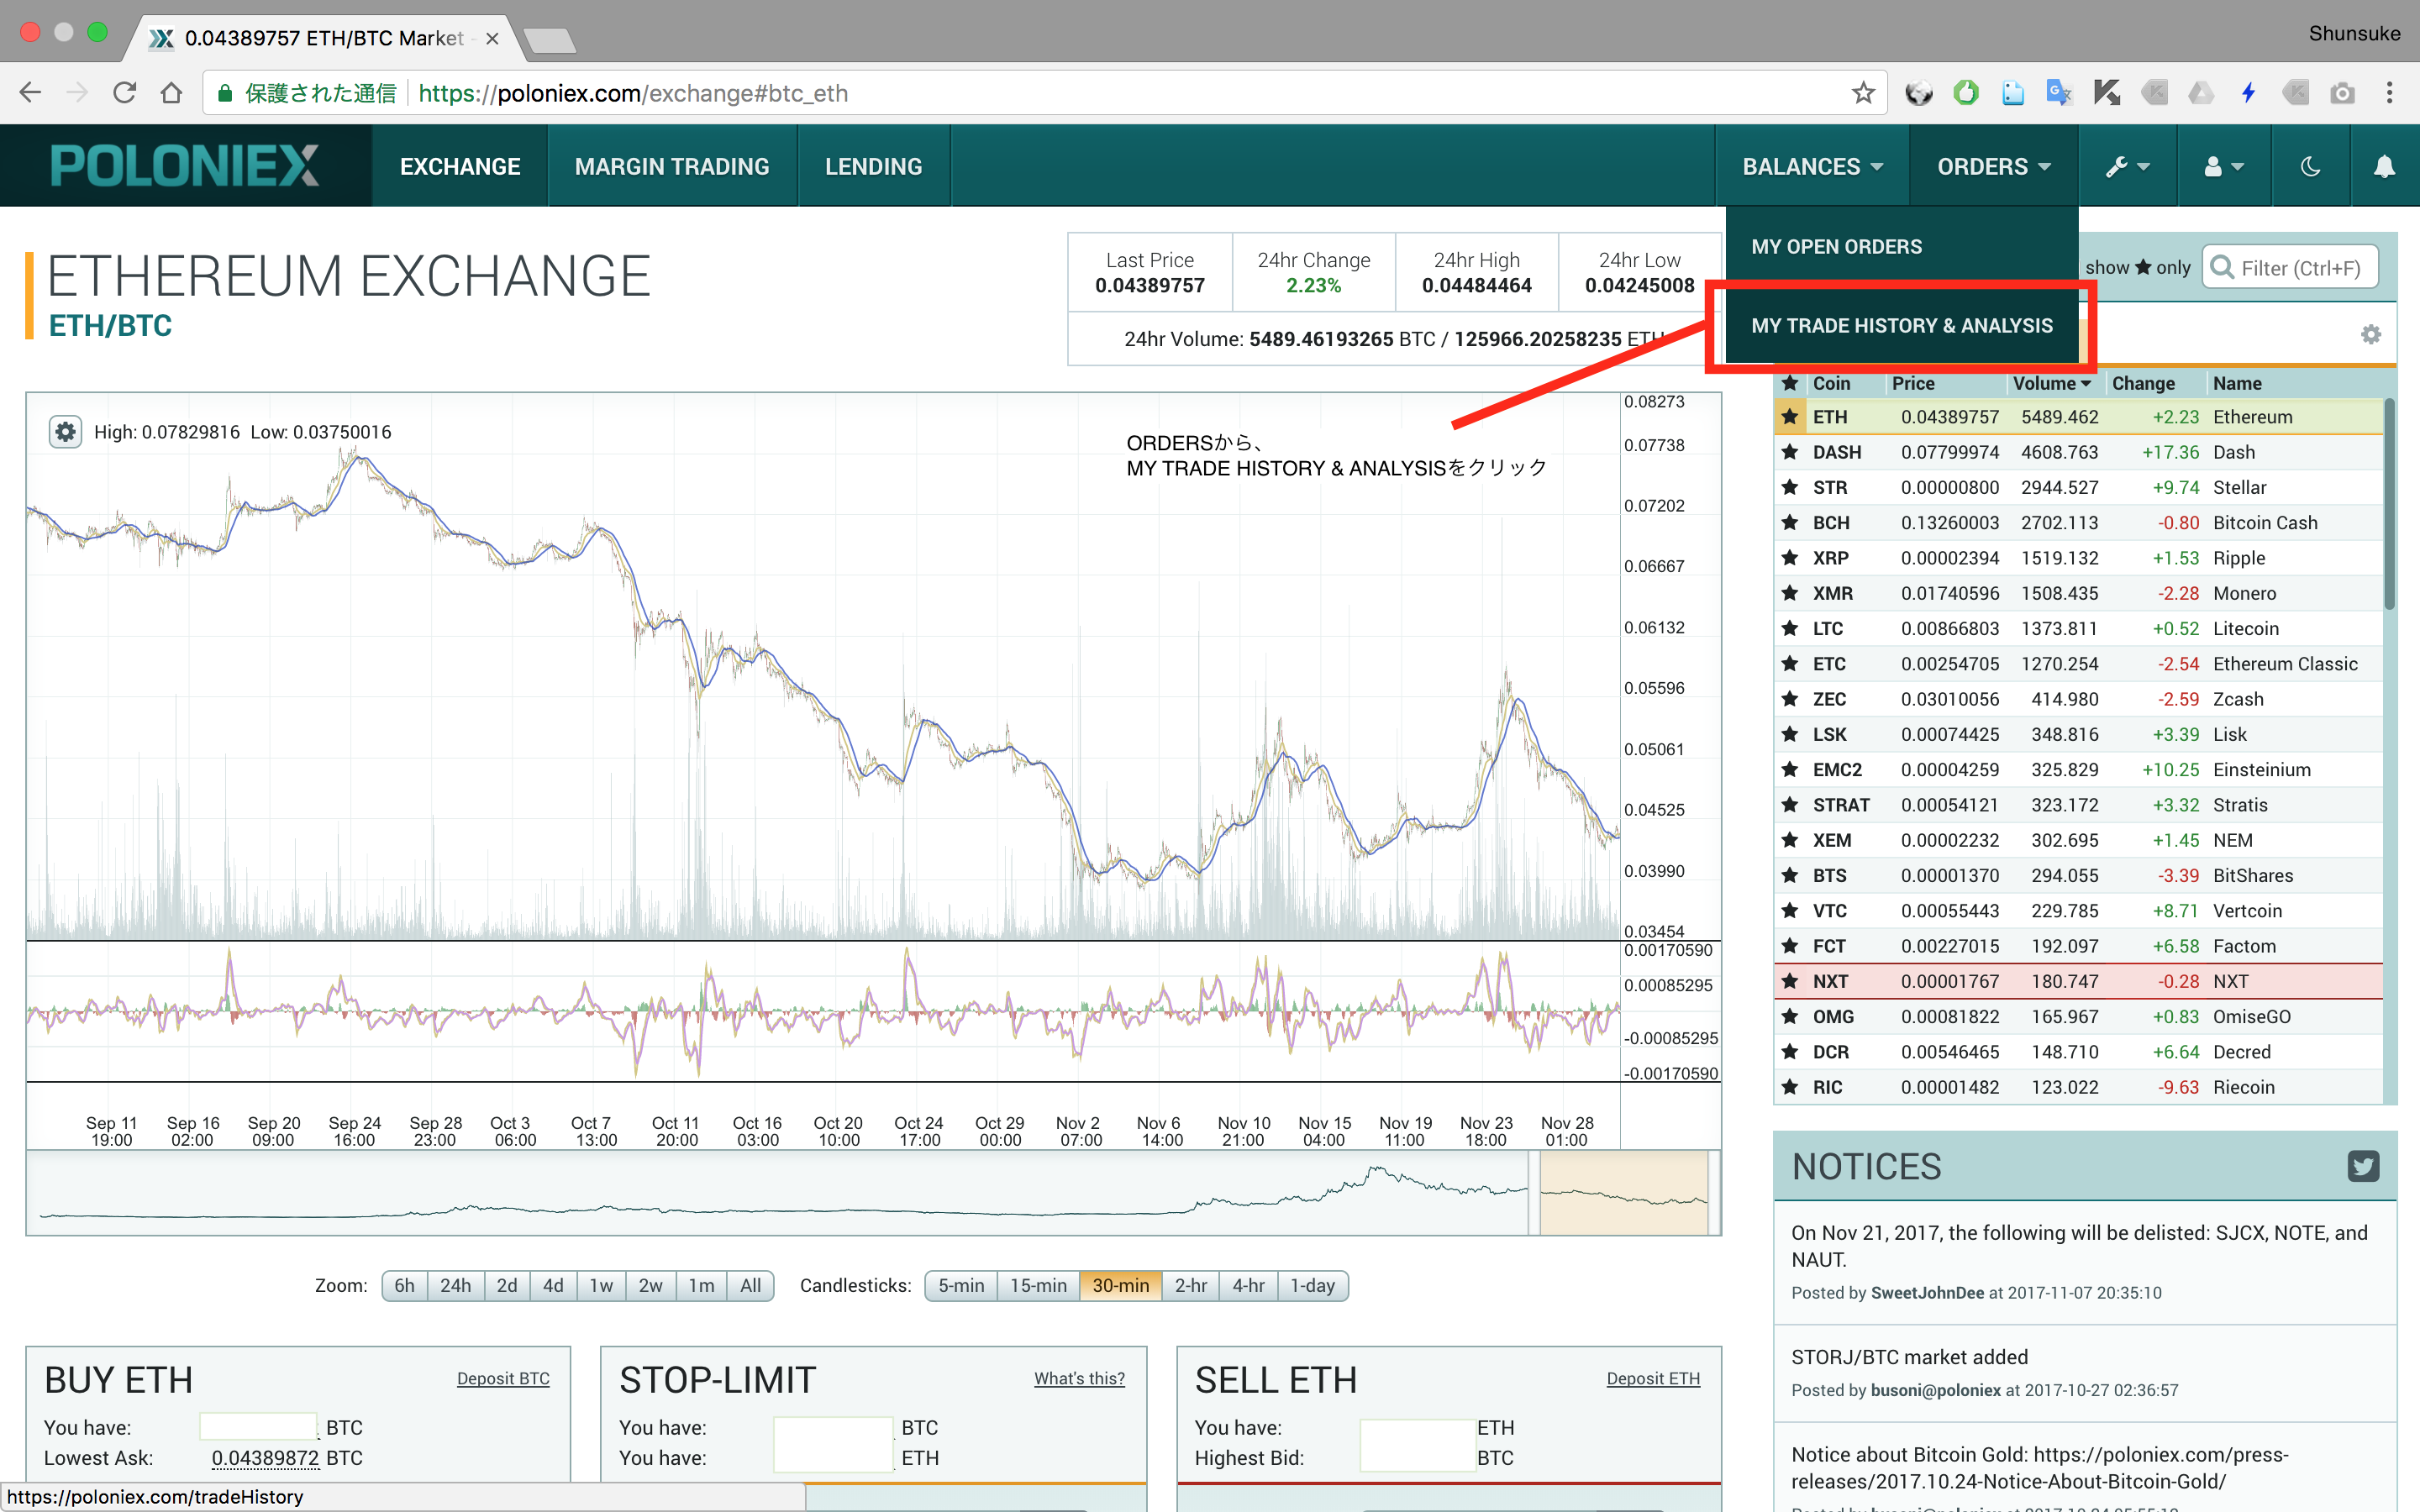Sort markets by Volume column
The image size is (2420, 1512).
click(2051, 383)
